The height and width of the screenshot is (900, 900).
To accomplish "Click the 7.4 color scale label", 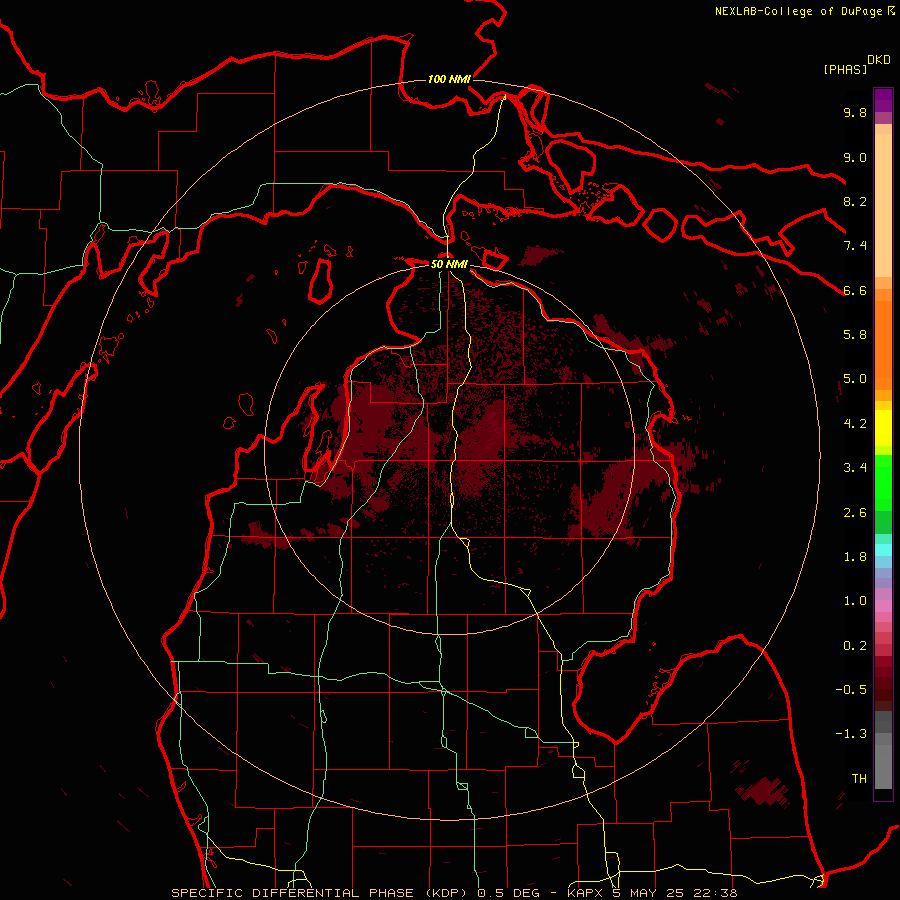I will [x=855, y=246].
